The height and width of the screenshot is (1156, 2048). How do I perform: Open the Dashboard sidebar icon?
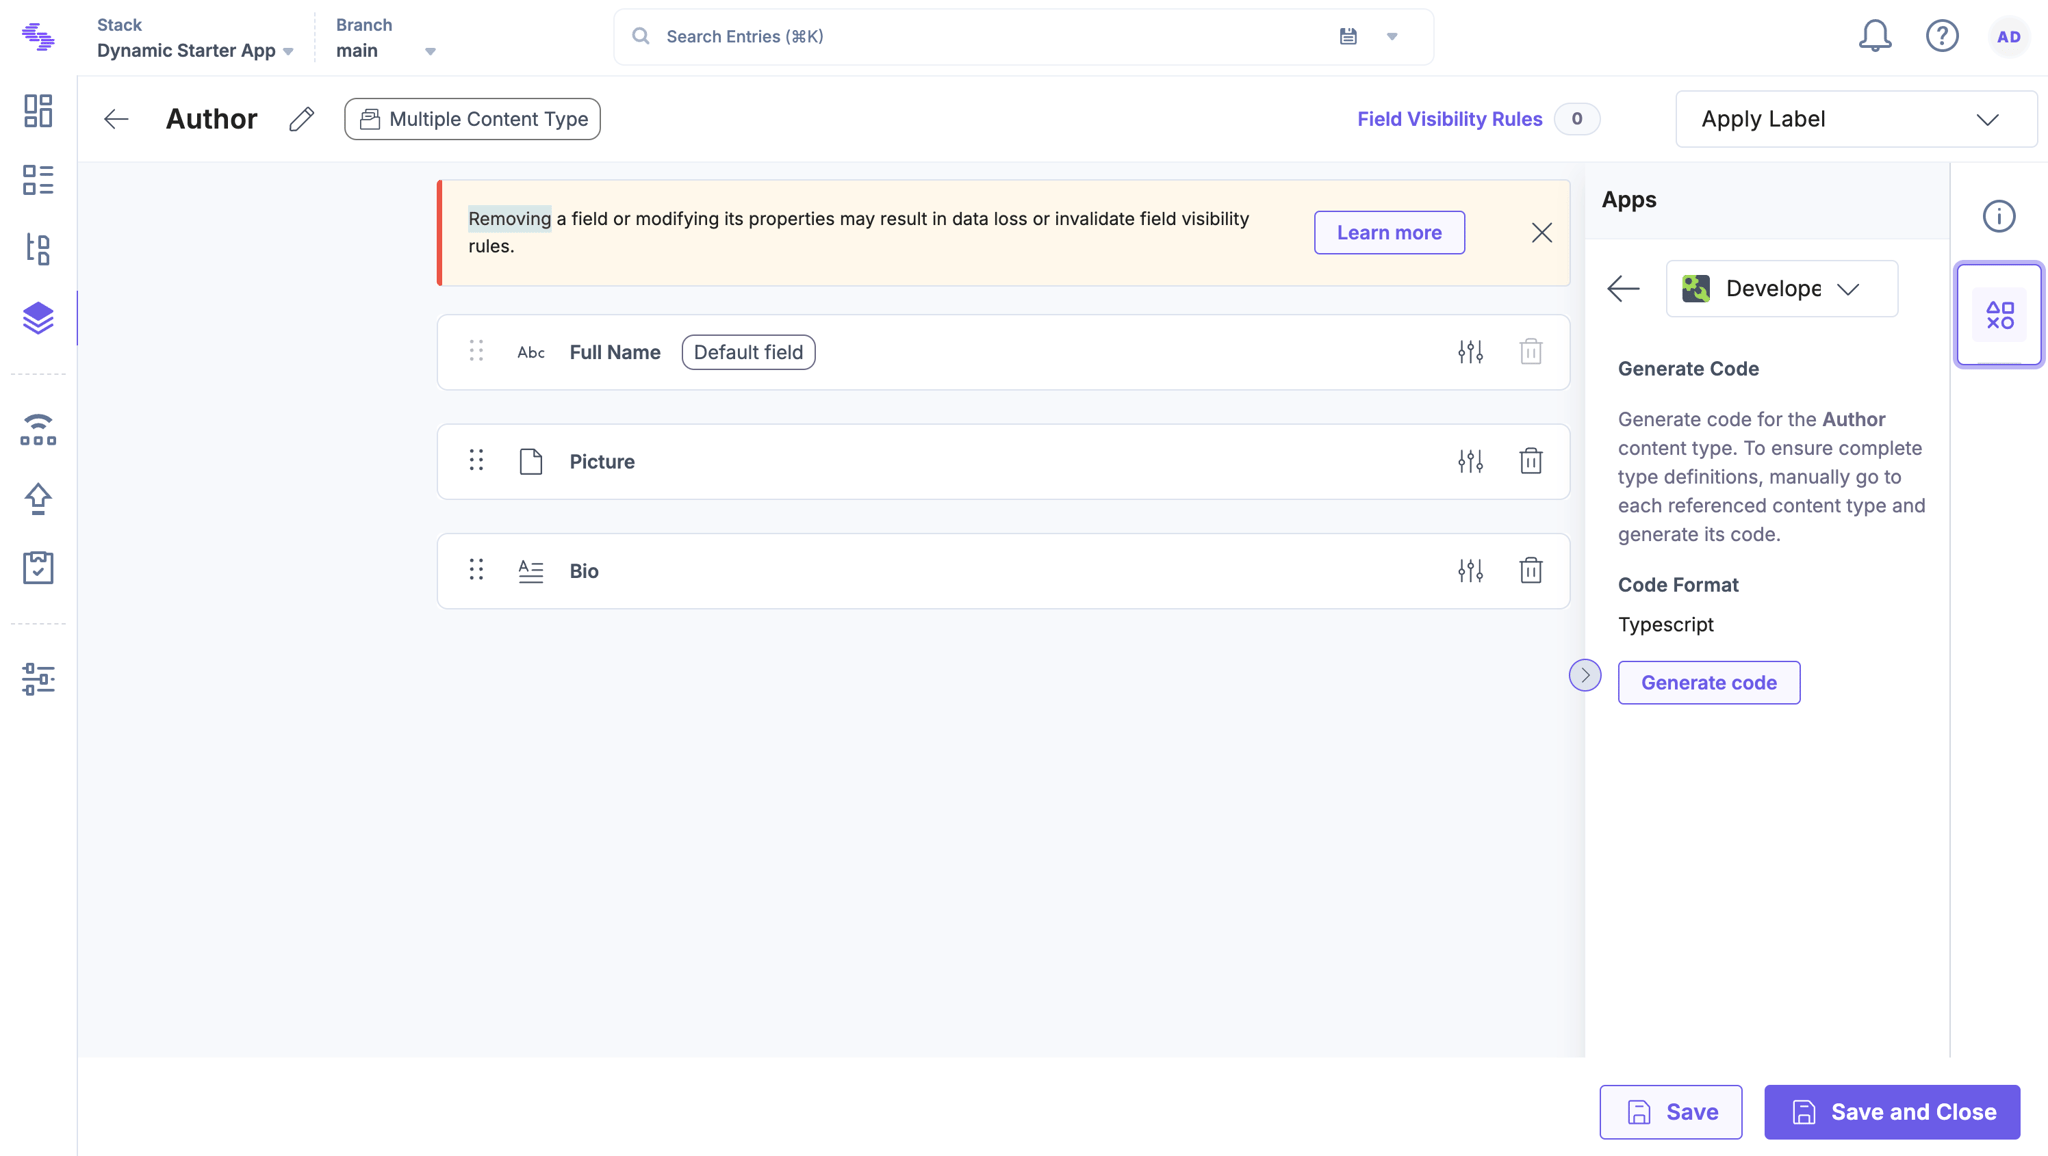coord(38,111)
